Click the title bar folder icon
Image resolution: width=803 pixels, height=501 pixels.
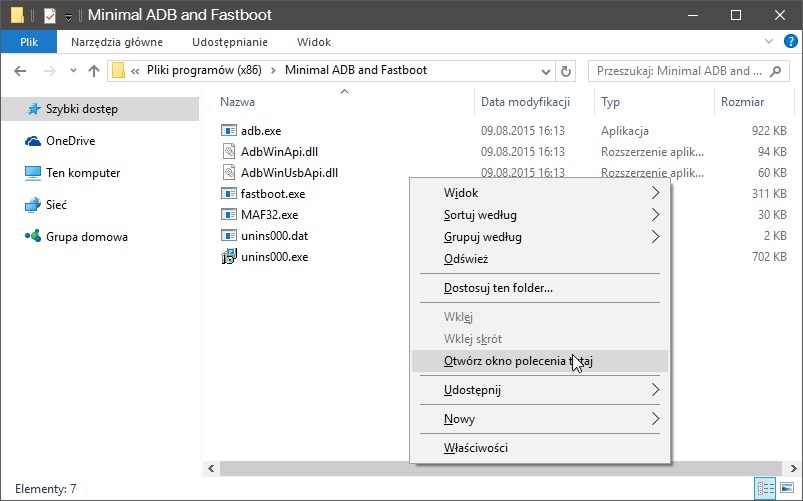tap(17, 15)
